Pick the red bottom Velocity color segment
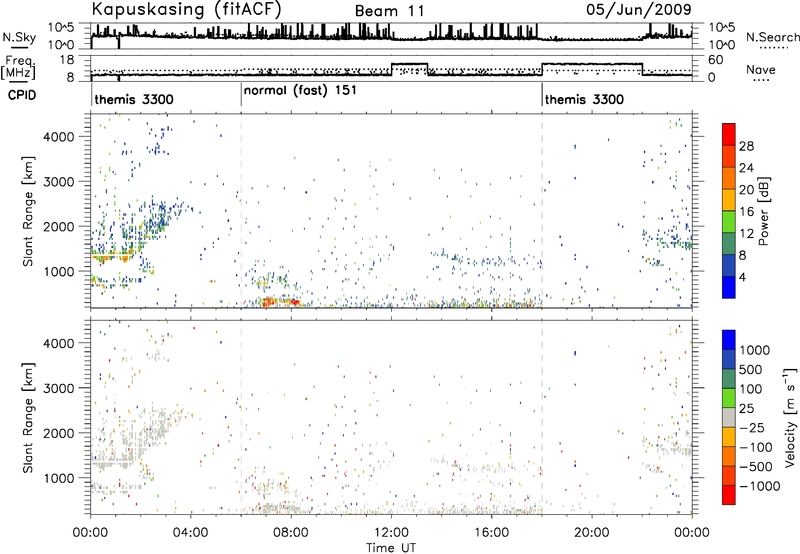The image size is (800, 554). [729, 495]
